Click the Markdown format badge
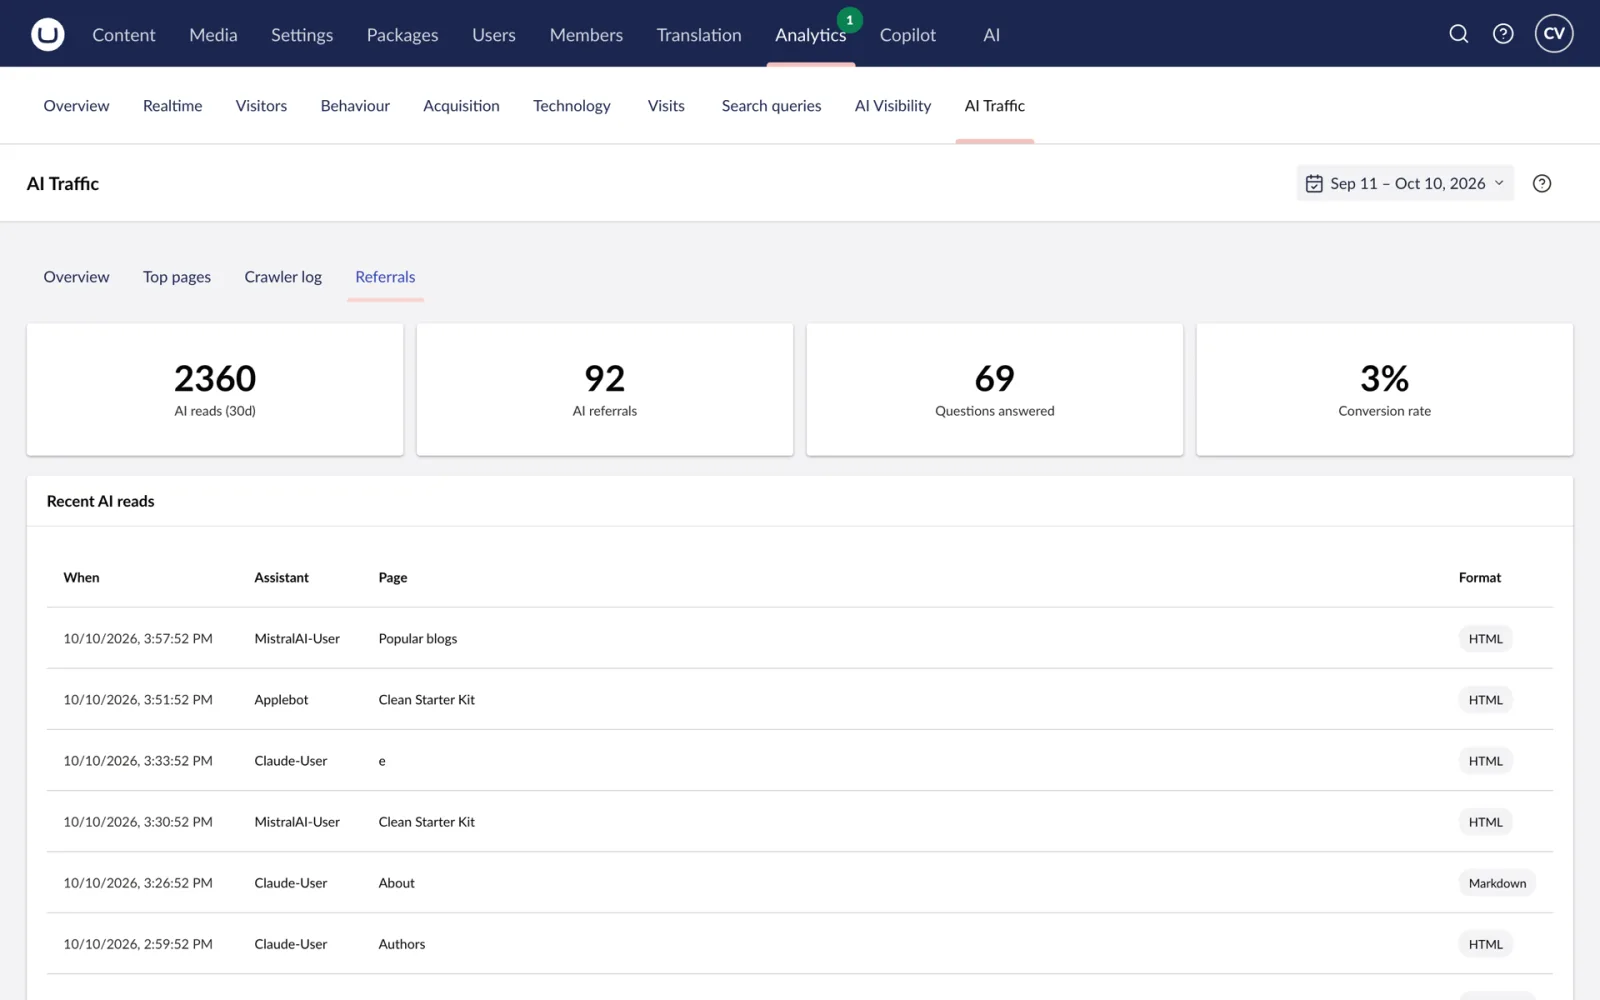The height and width of the screenshot is (1000, 1600). point(1497,883)
